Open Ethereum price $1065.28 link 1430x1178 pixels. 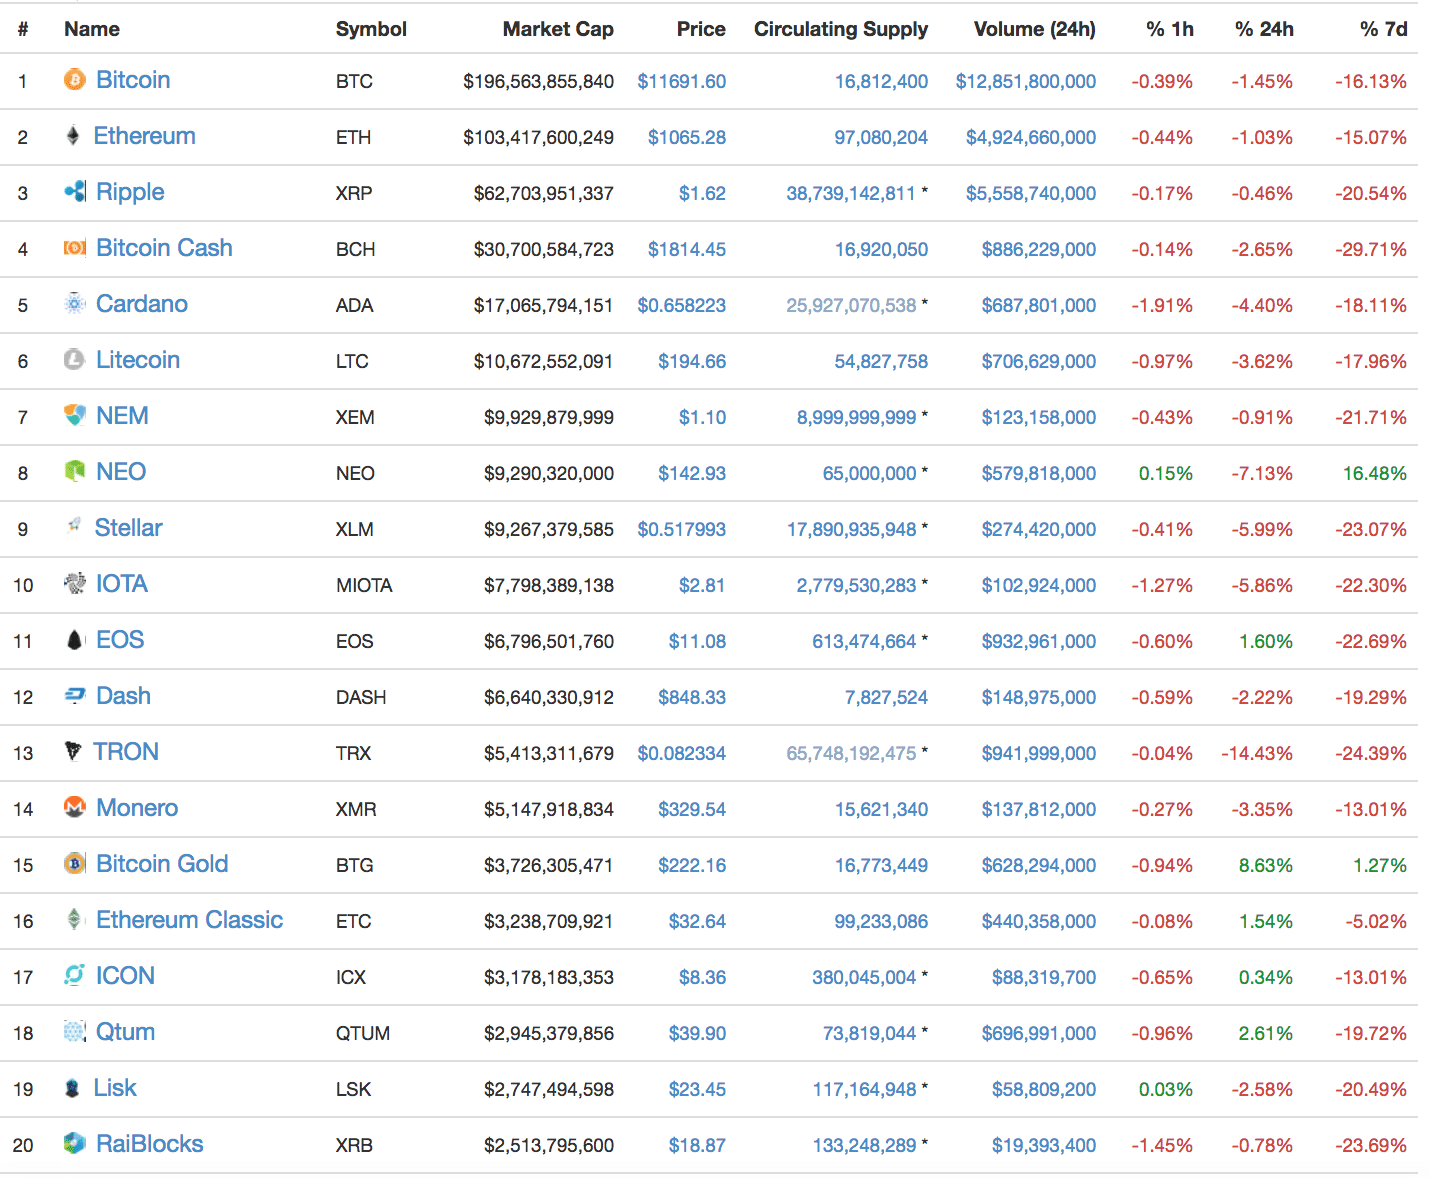click(x=687, y=137)
